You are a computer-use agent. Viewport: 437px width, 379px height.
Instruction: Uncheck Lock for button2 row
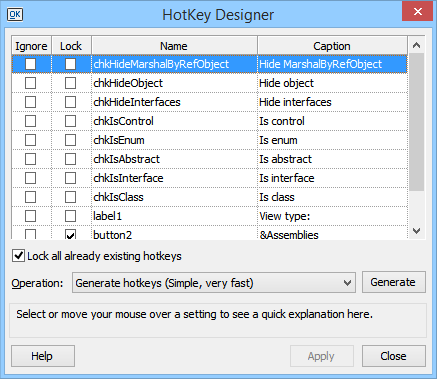tap(70, 234)
